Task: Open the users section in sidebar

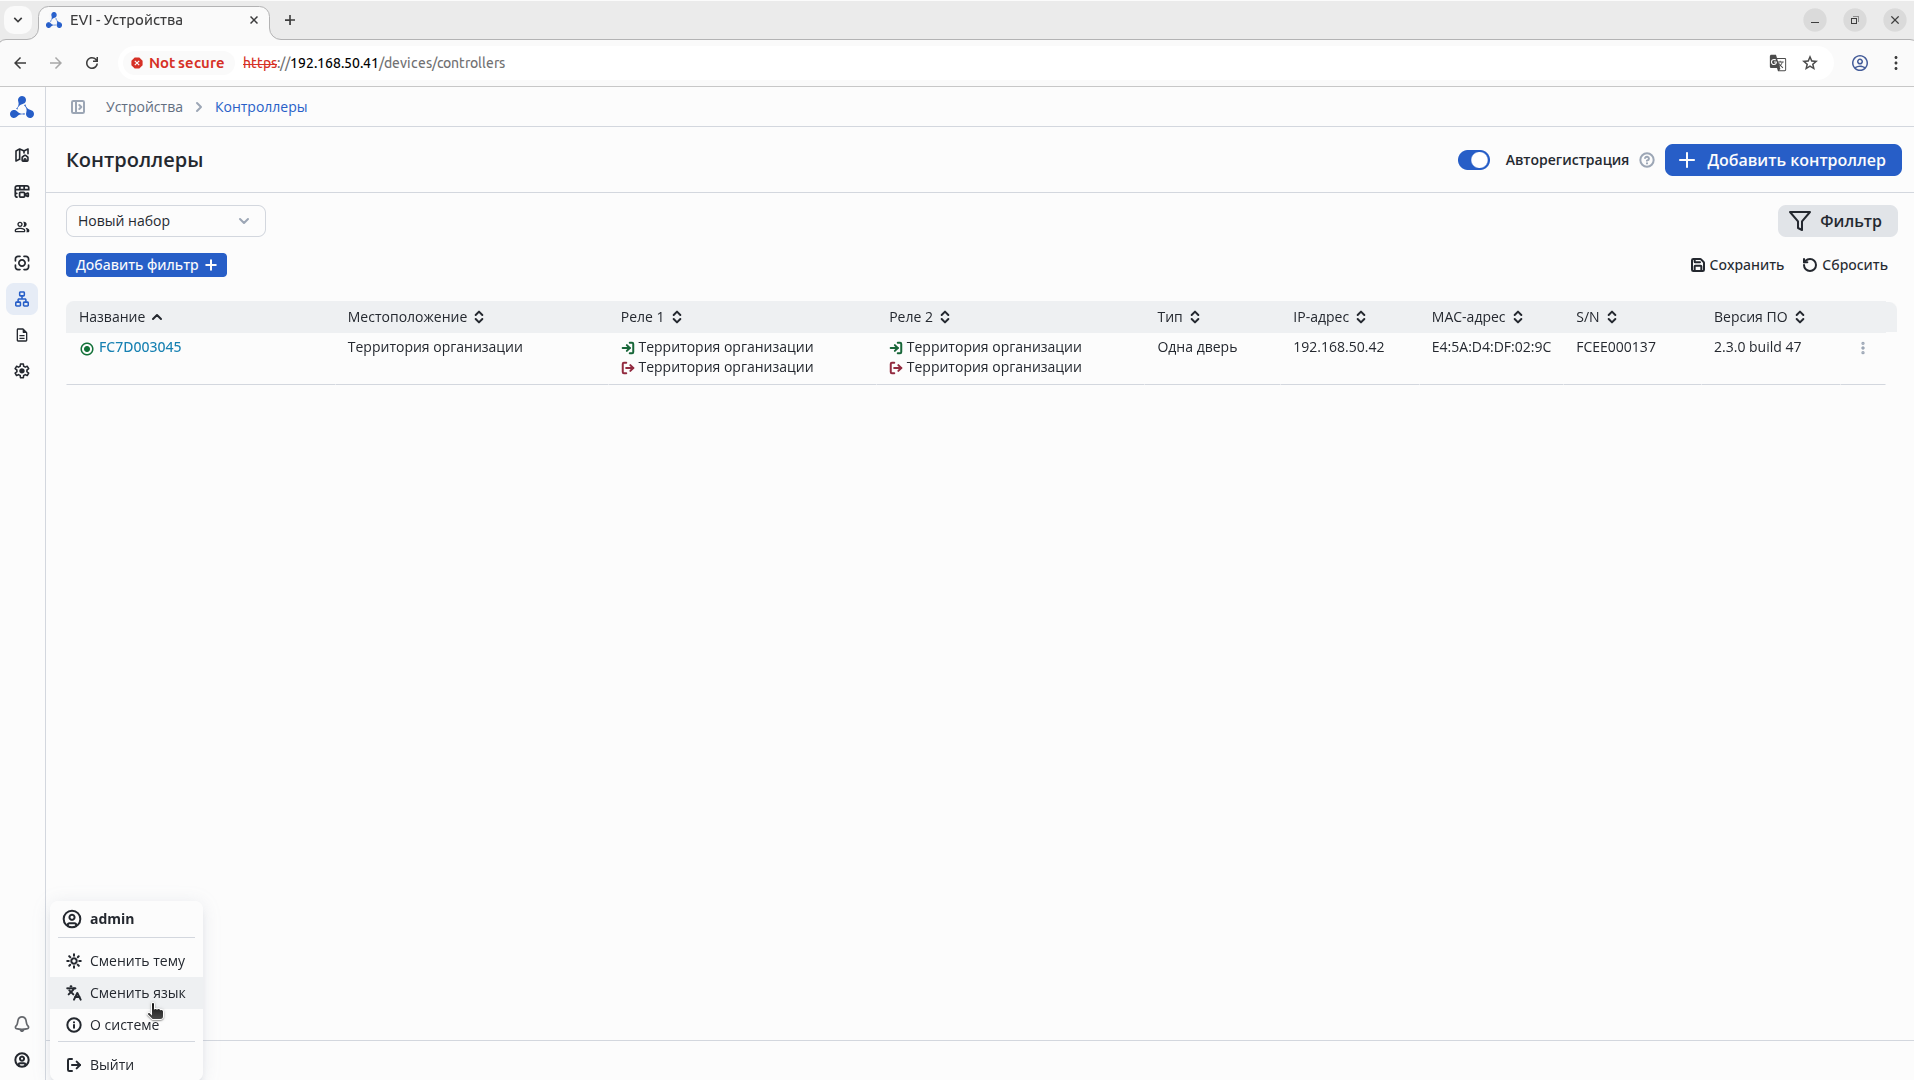Action: coord(22,227)
